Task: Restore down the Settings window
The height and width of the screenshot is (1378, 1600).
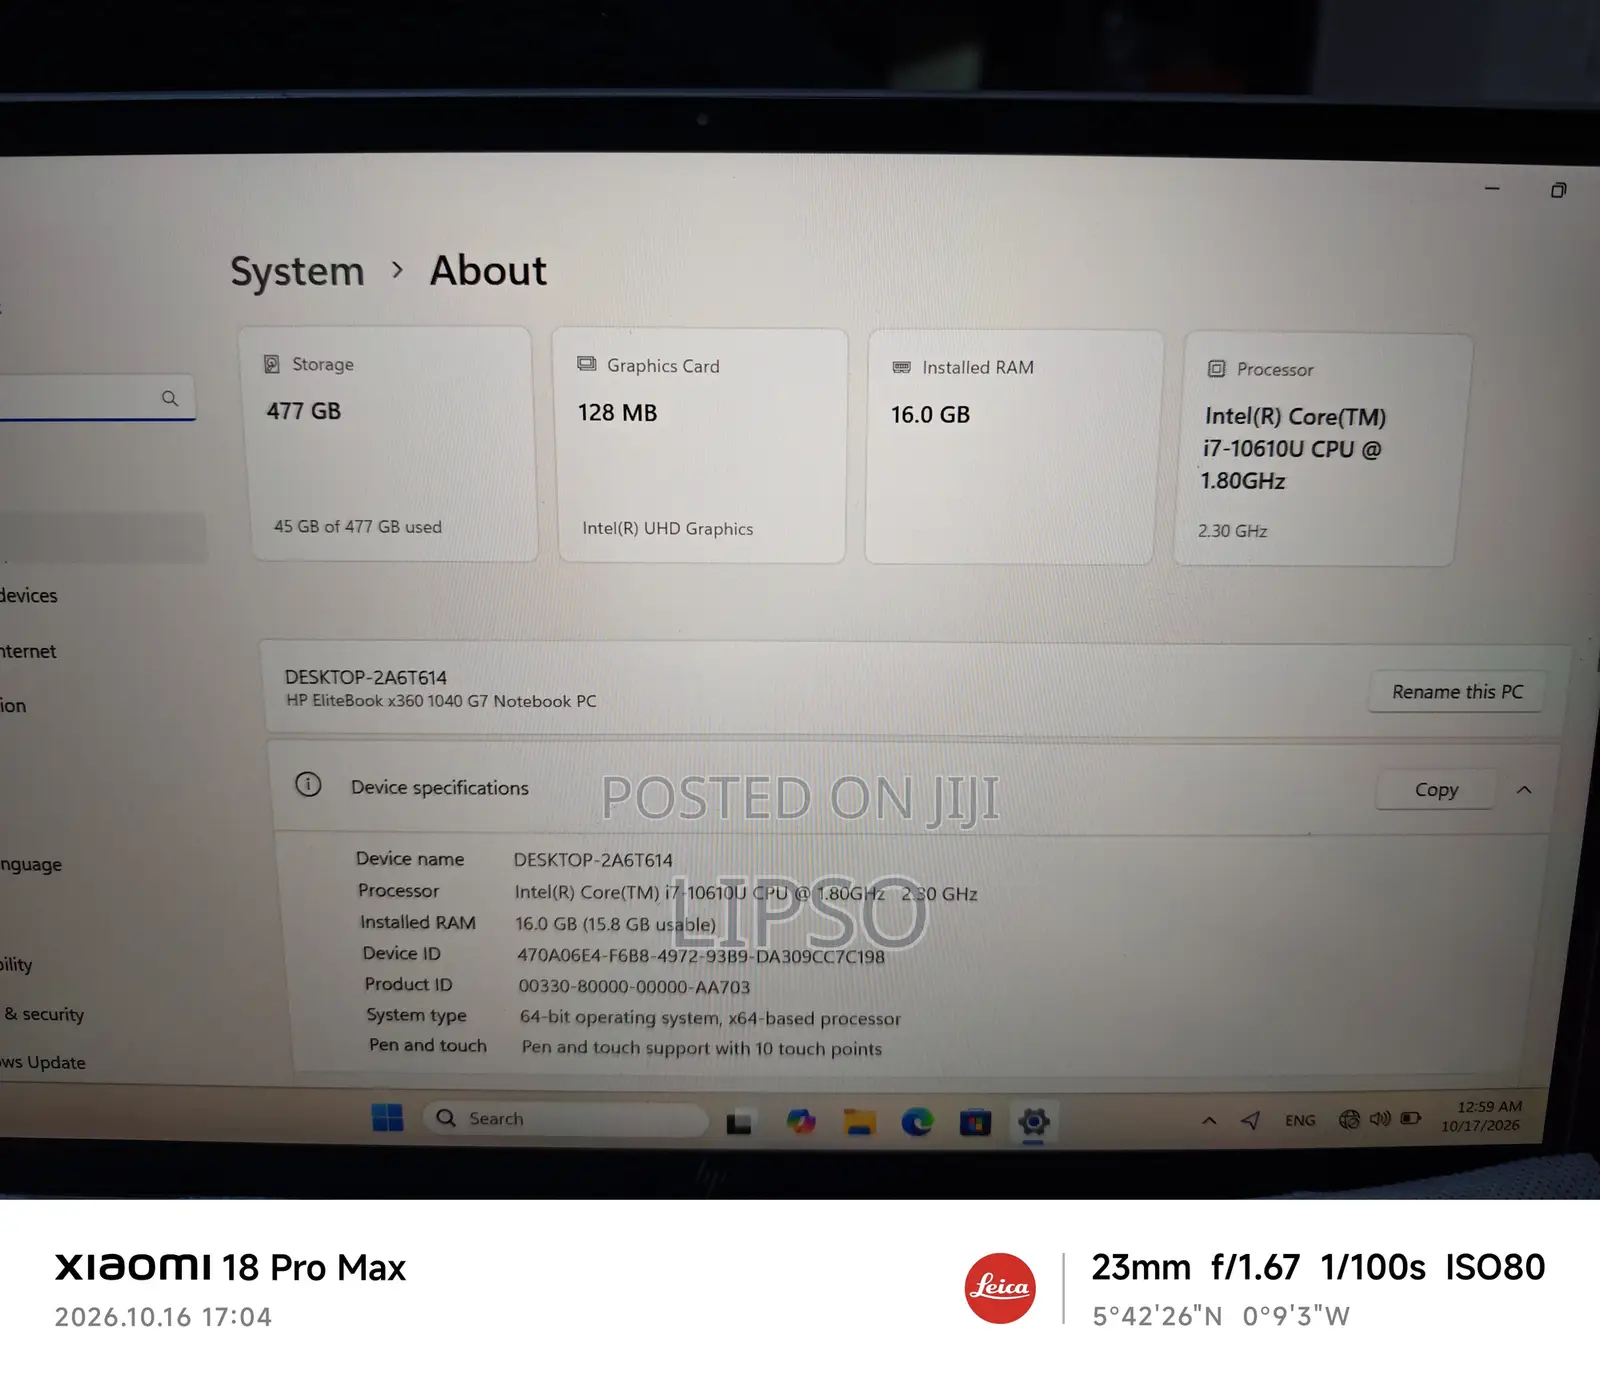Action: 1558,190
